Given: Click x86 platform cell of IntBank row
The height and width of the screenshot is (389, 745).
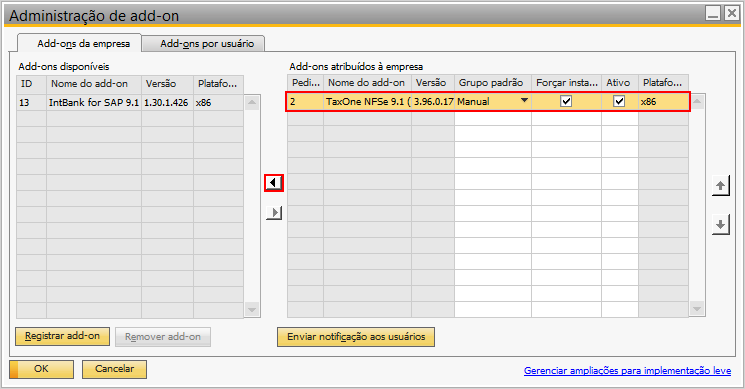Looking at the screenshot, I should [x=219, y=103].
